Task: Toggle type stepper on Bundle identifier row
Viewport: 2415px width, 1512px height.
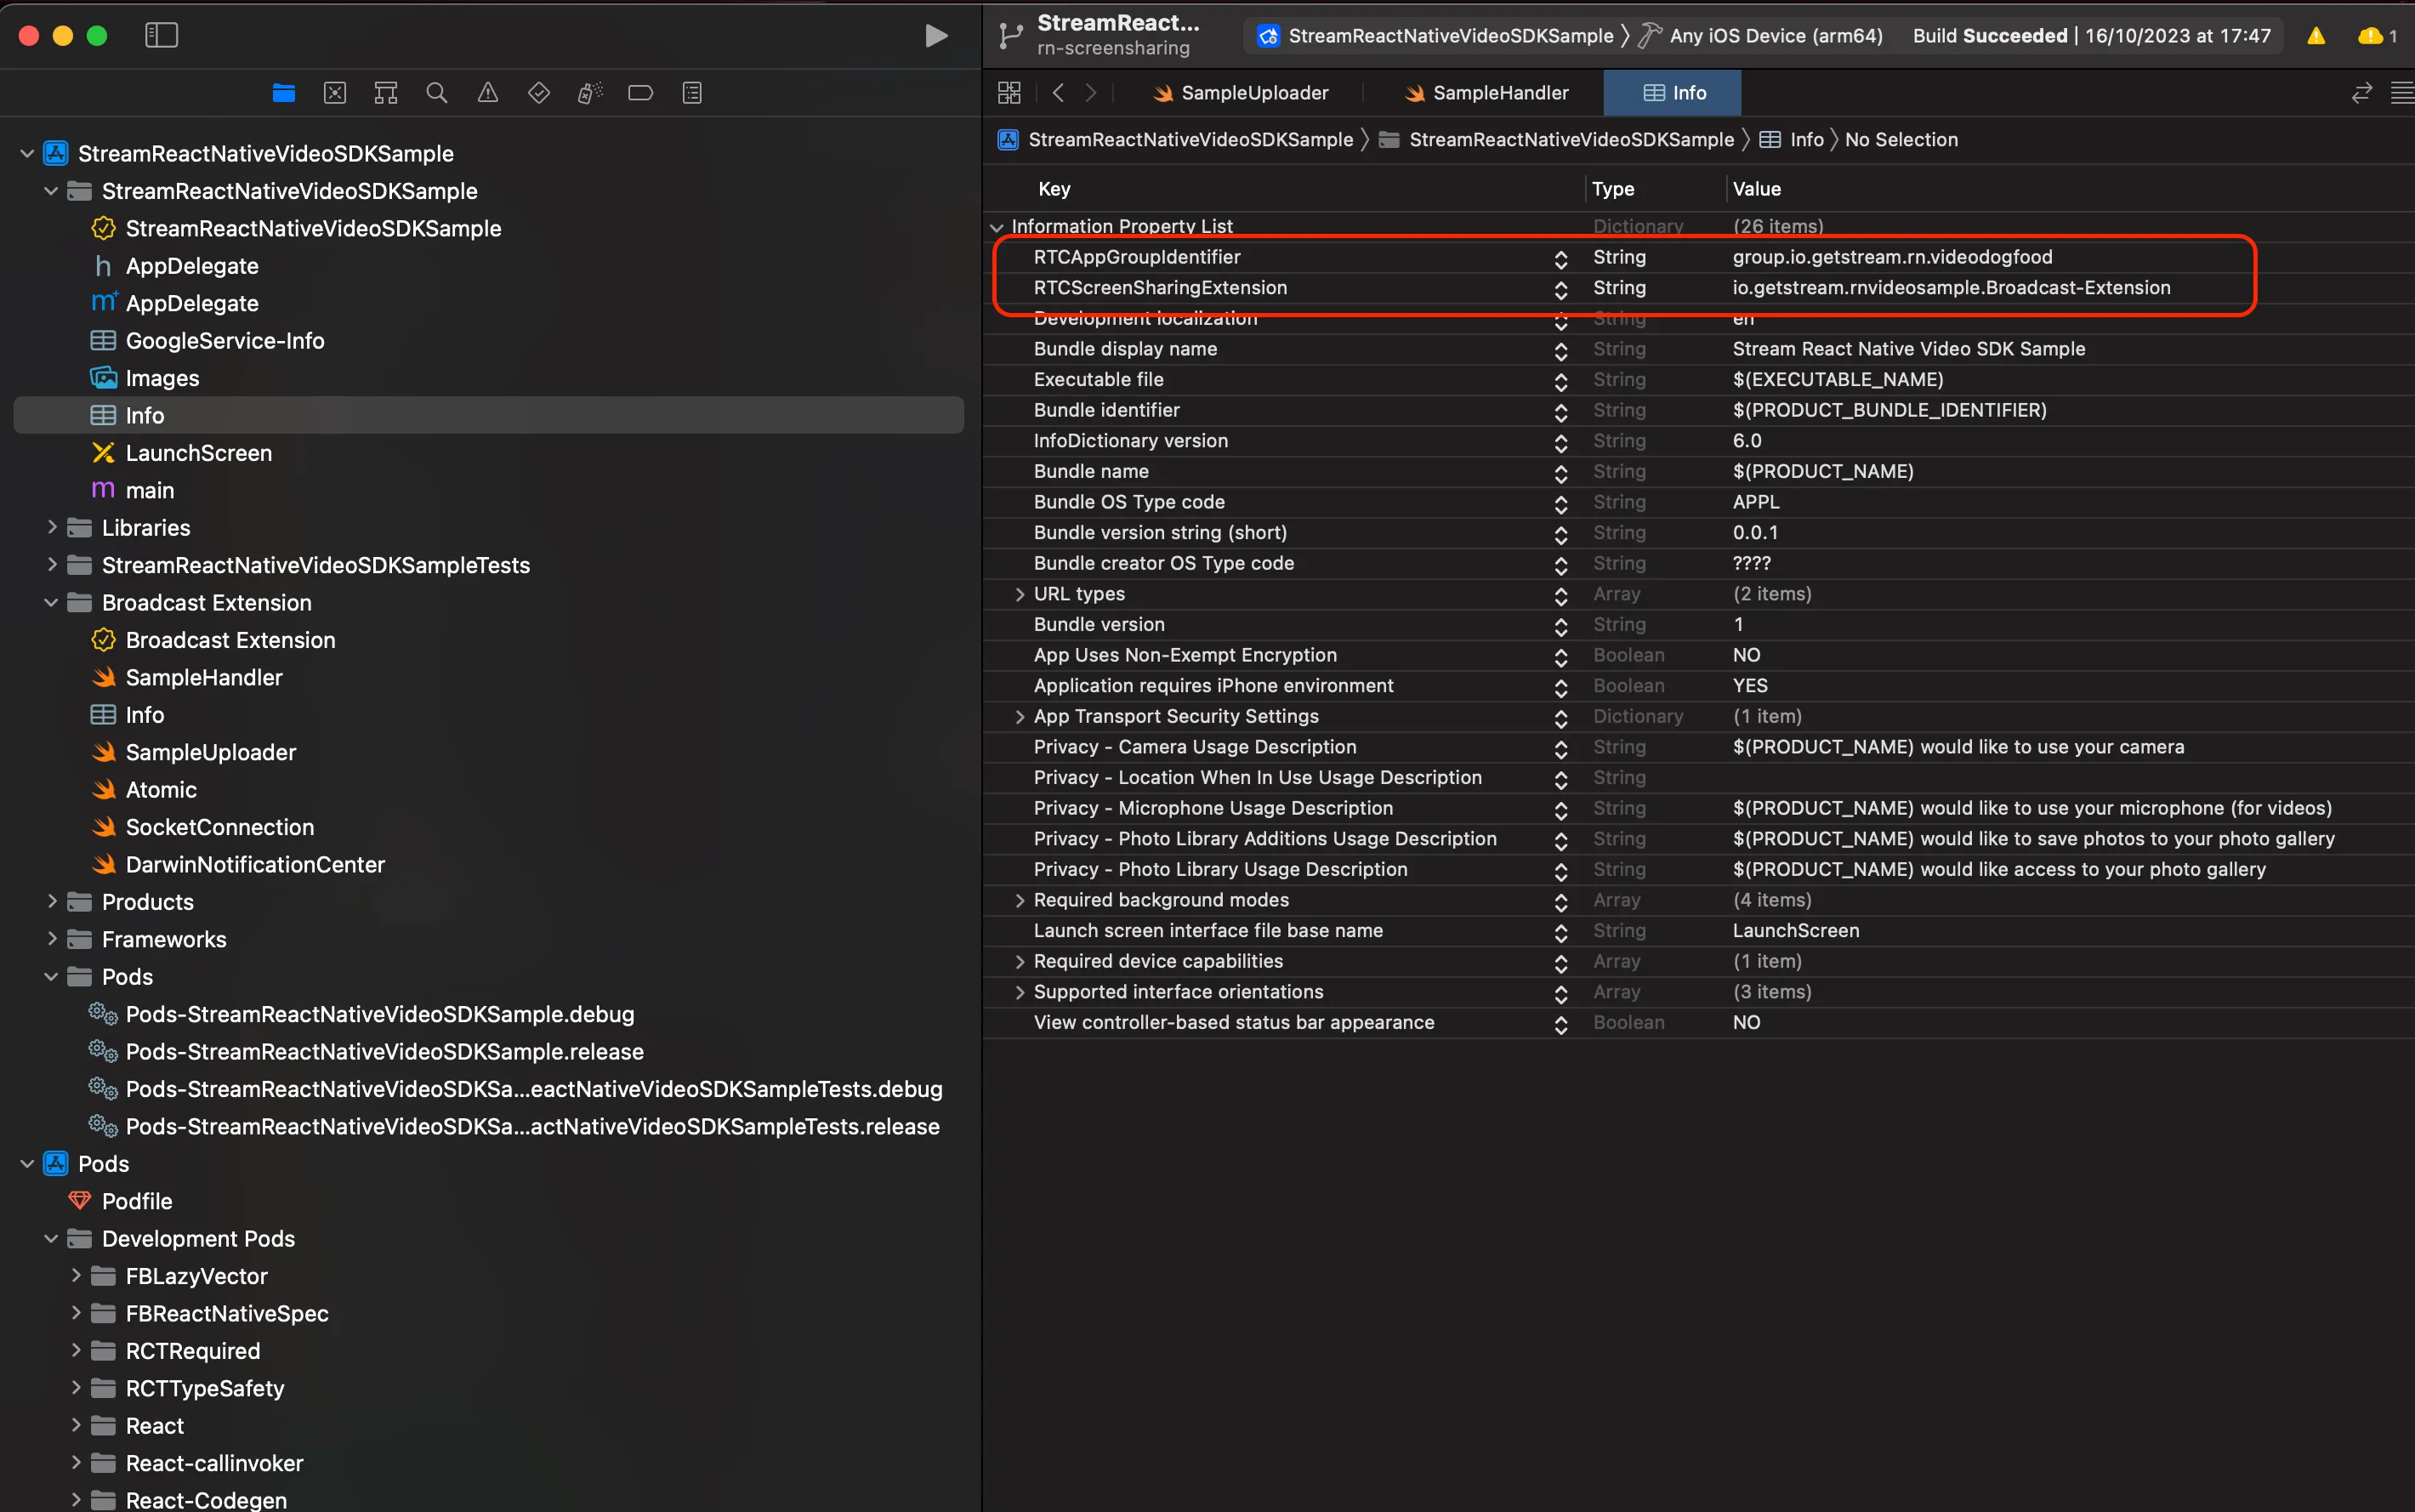Action: [1560, 410]
